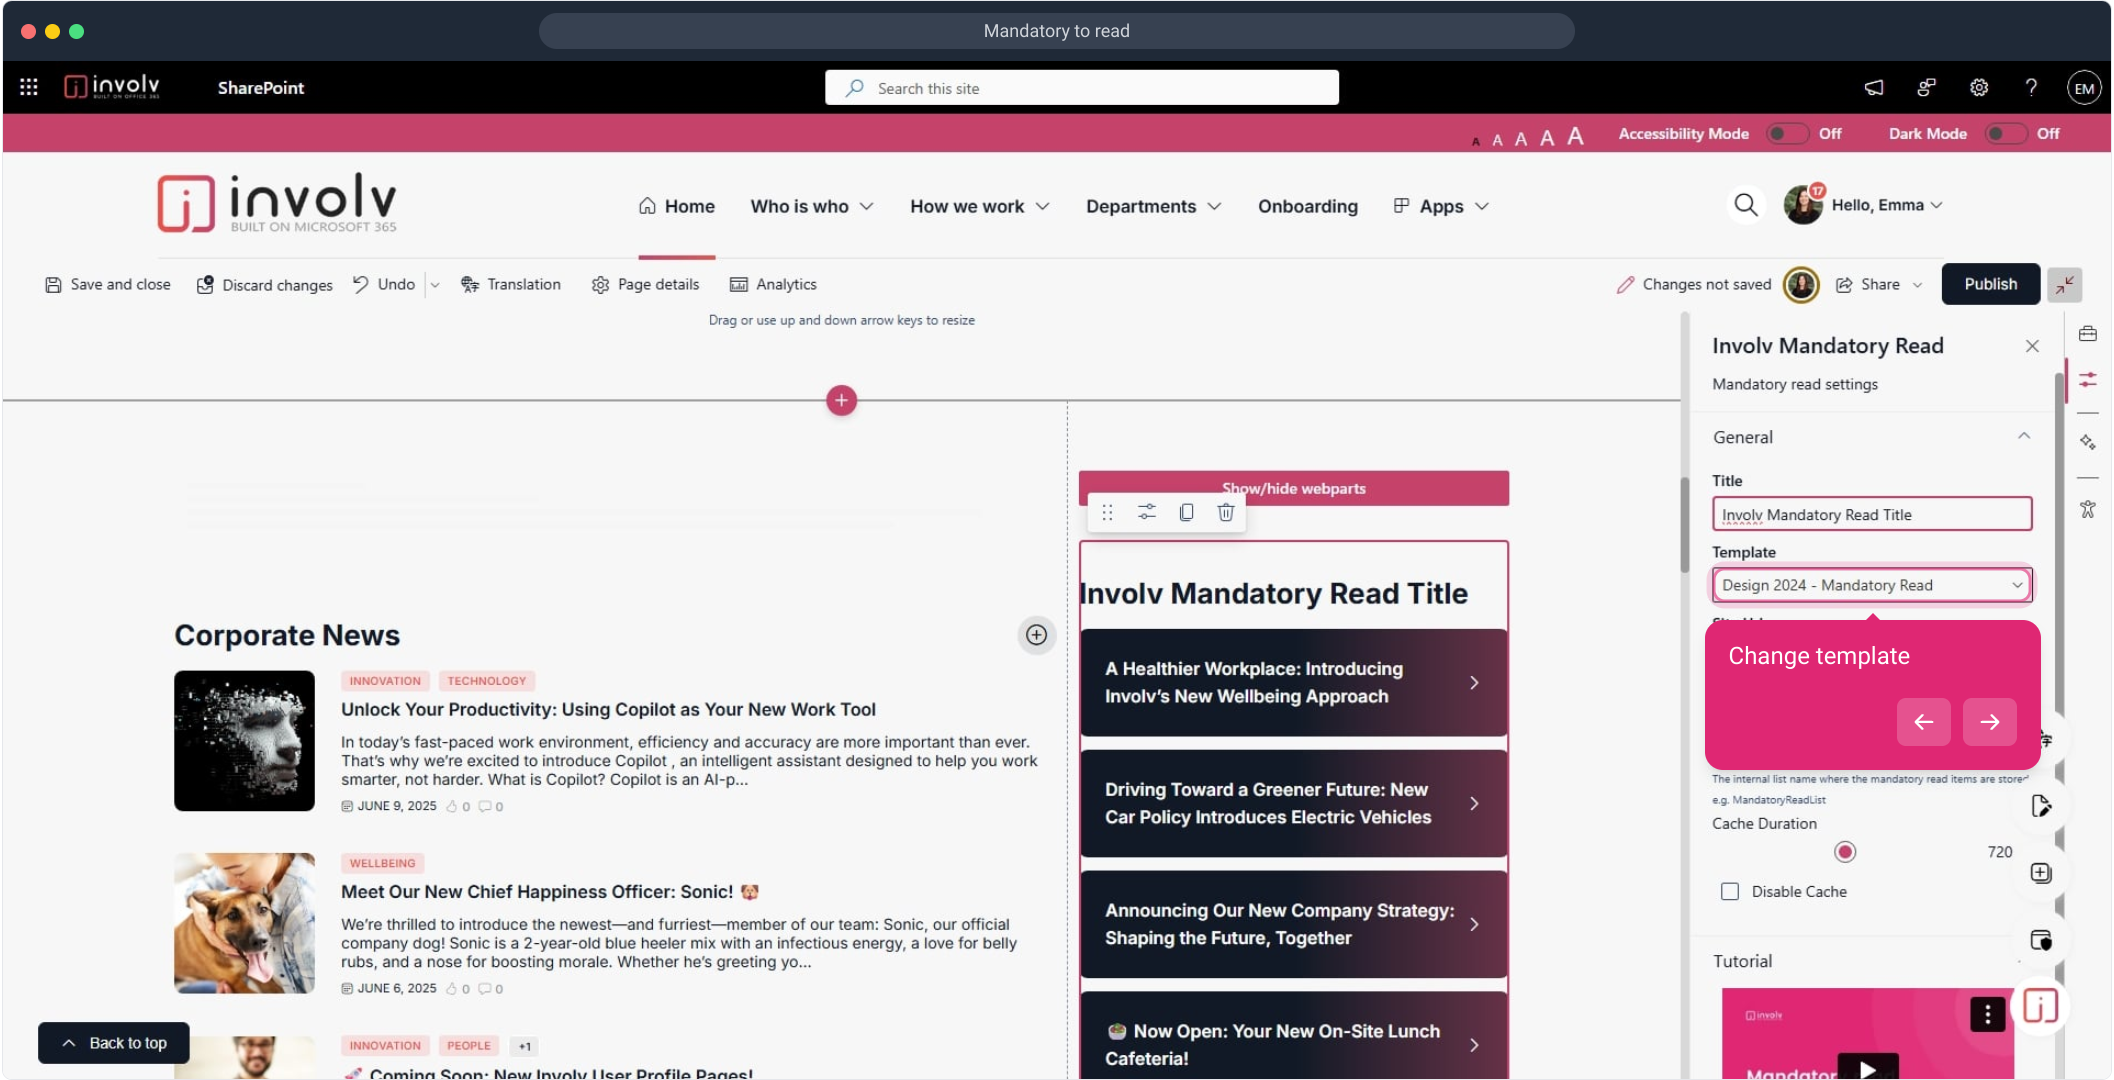Click the site search magnifier icon

point(1746,205)
